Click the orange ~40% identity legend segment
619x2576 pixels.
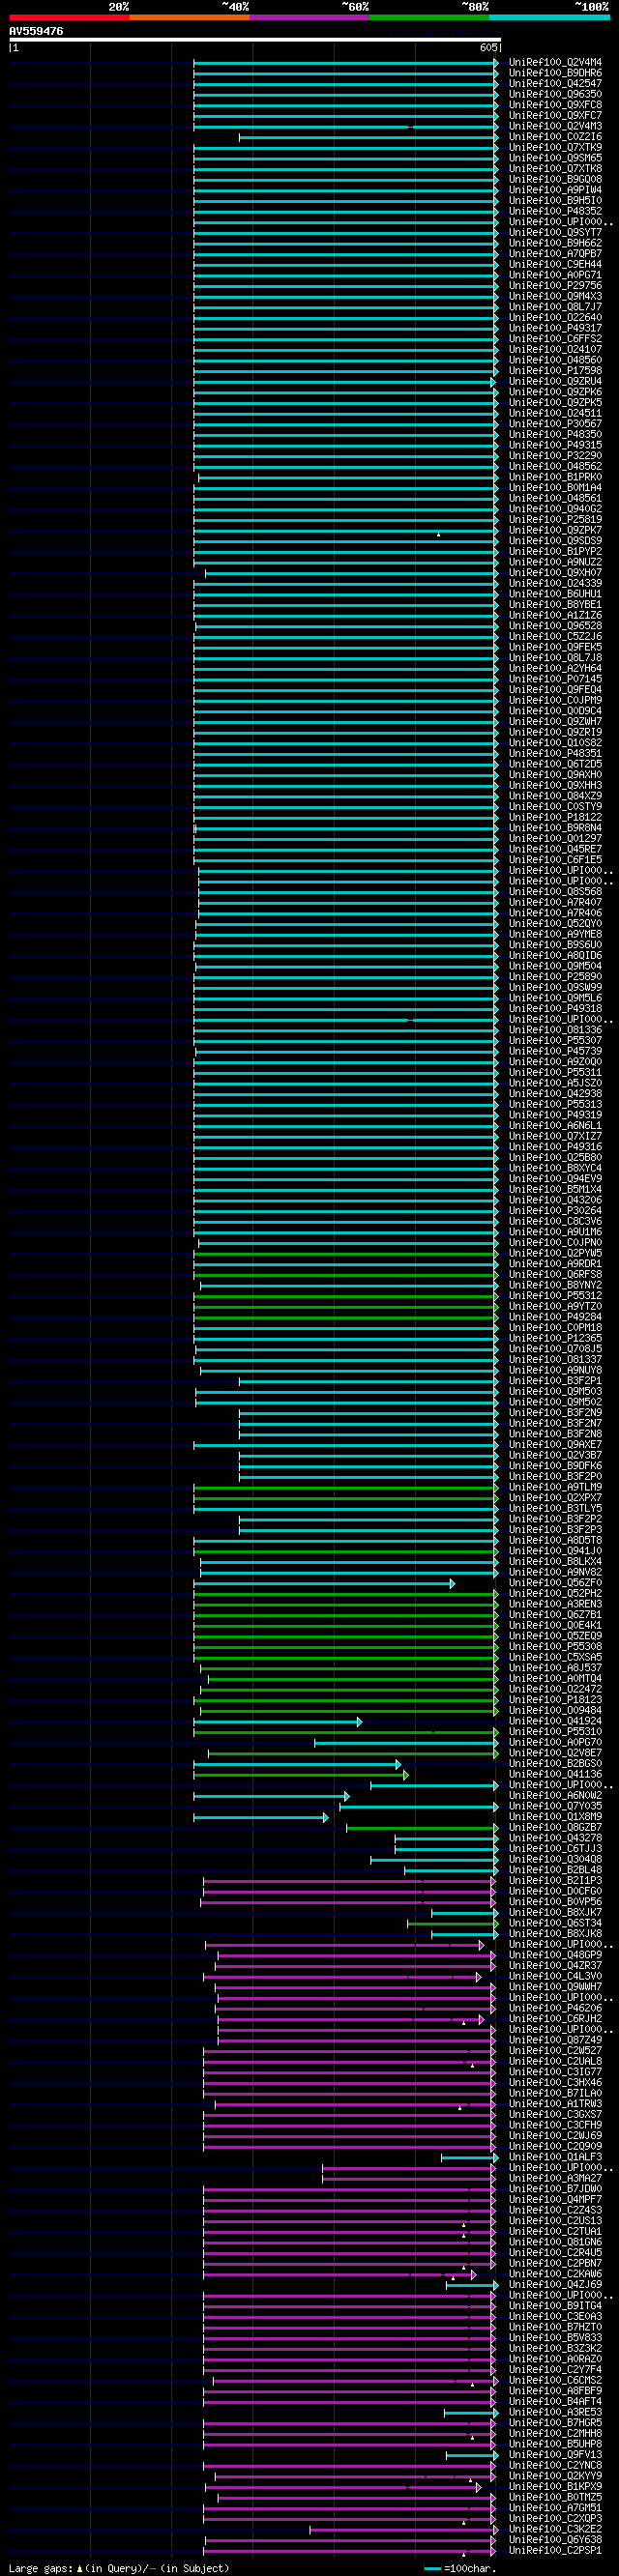tap(190, 17)
